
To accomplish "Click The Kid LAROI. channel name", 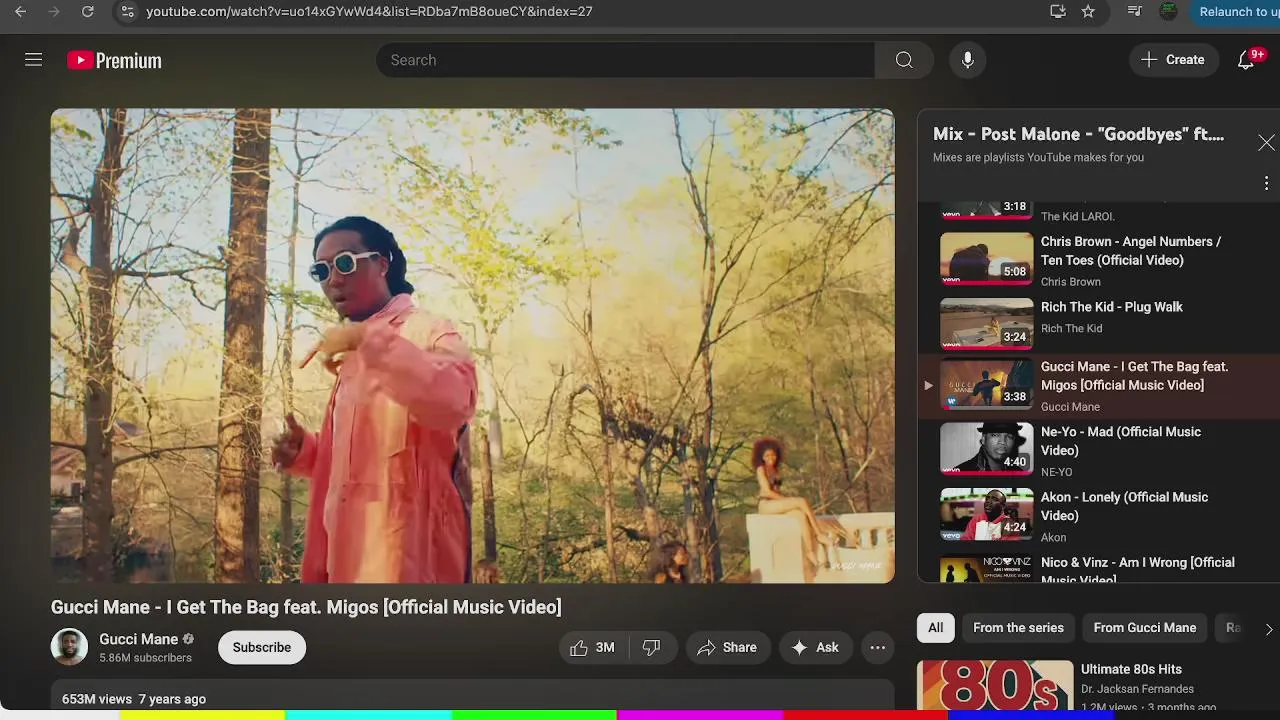I will [1077, 216].
